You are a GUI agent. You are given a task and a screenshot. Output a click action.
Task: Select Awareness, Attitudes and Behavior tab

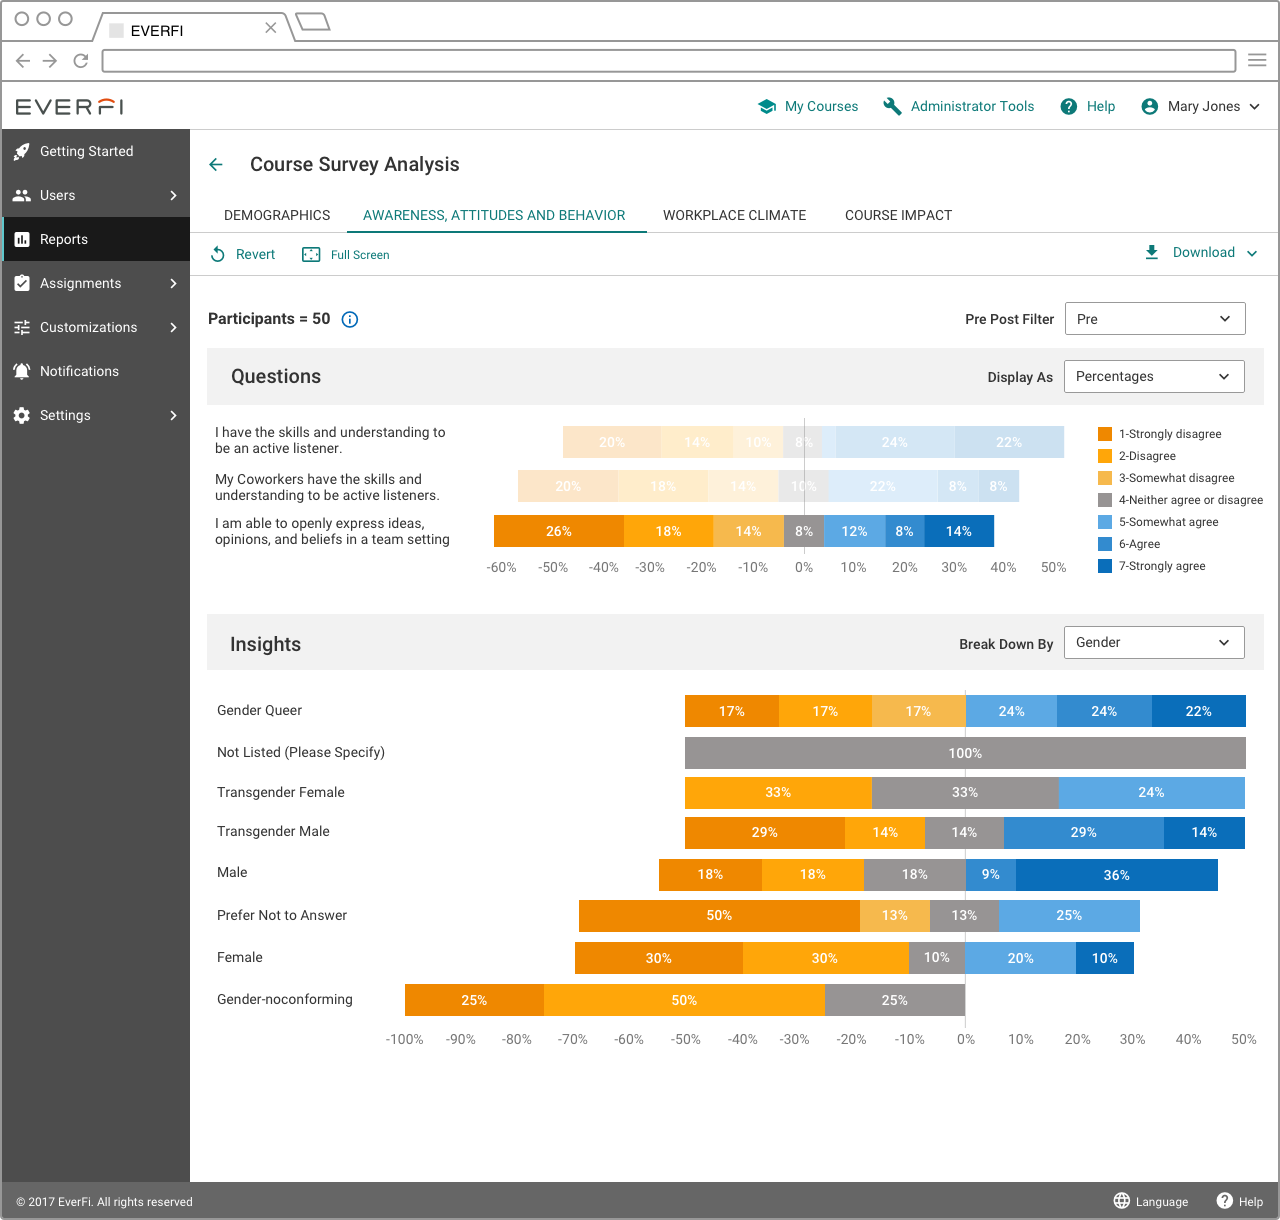494,216
